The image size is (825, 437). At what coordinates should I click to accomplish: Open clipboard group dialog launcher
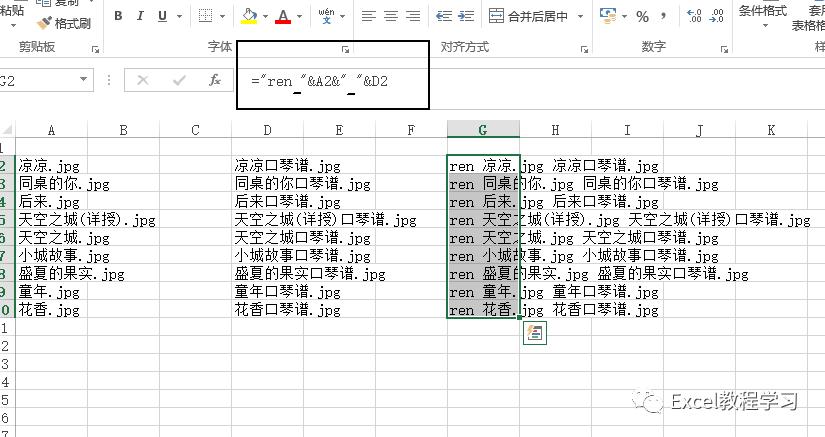coord(95,49)
